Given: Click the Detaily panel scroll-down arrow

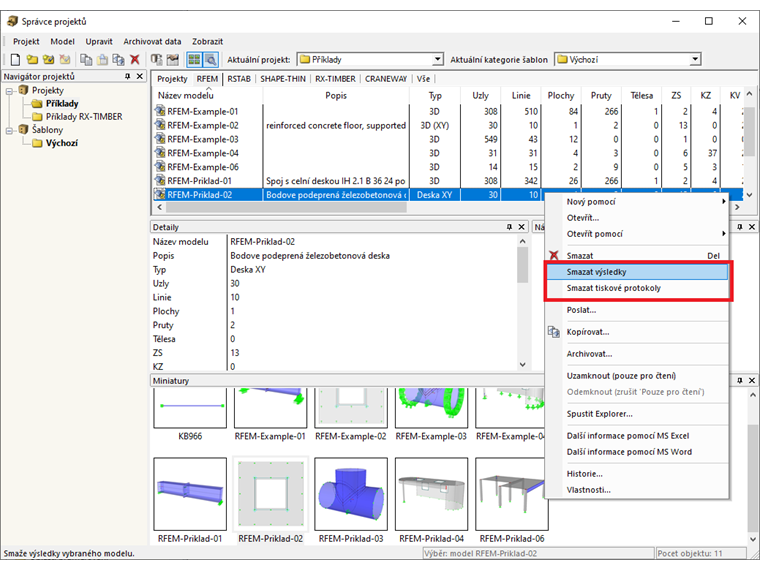Looking at the screenshot, I should (x=522, y=365).
